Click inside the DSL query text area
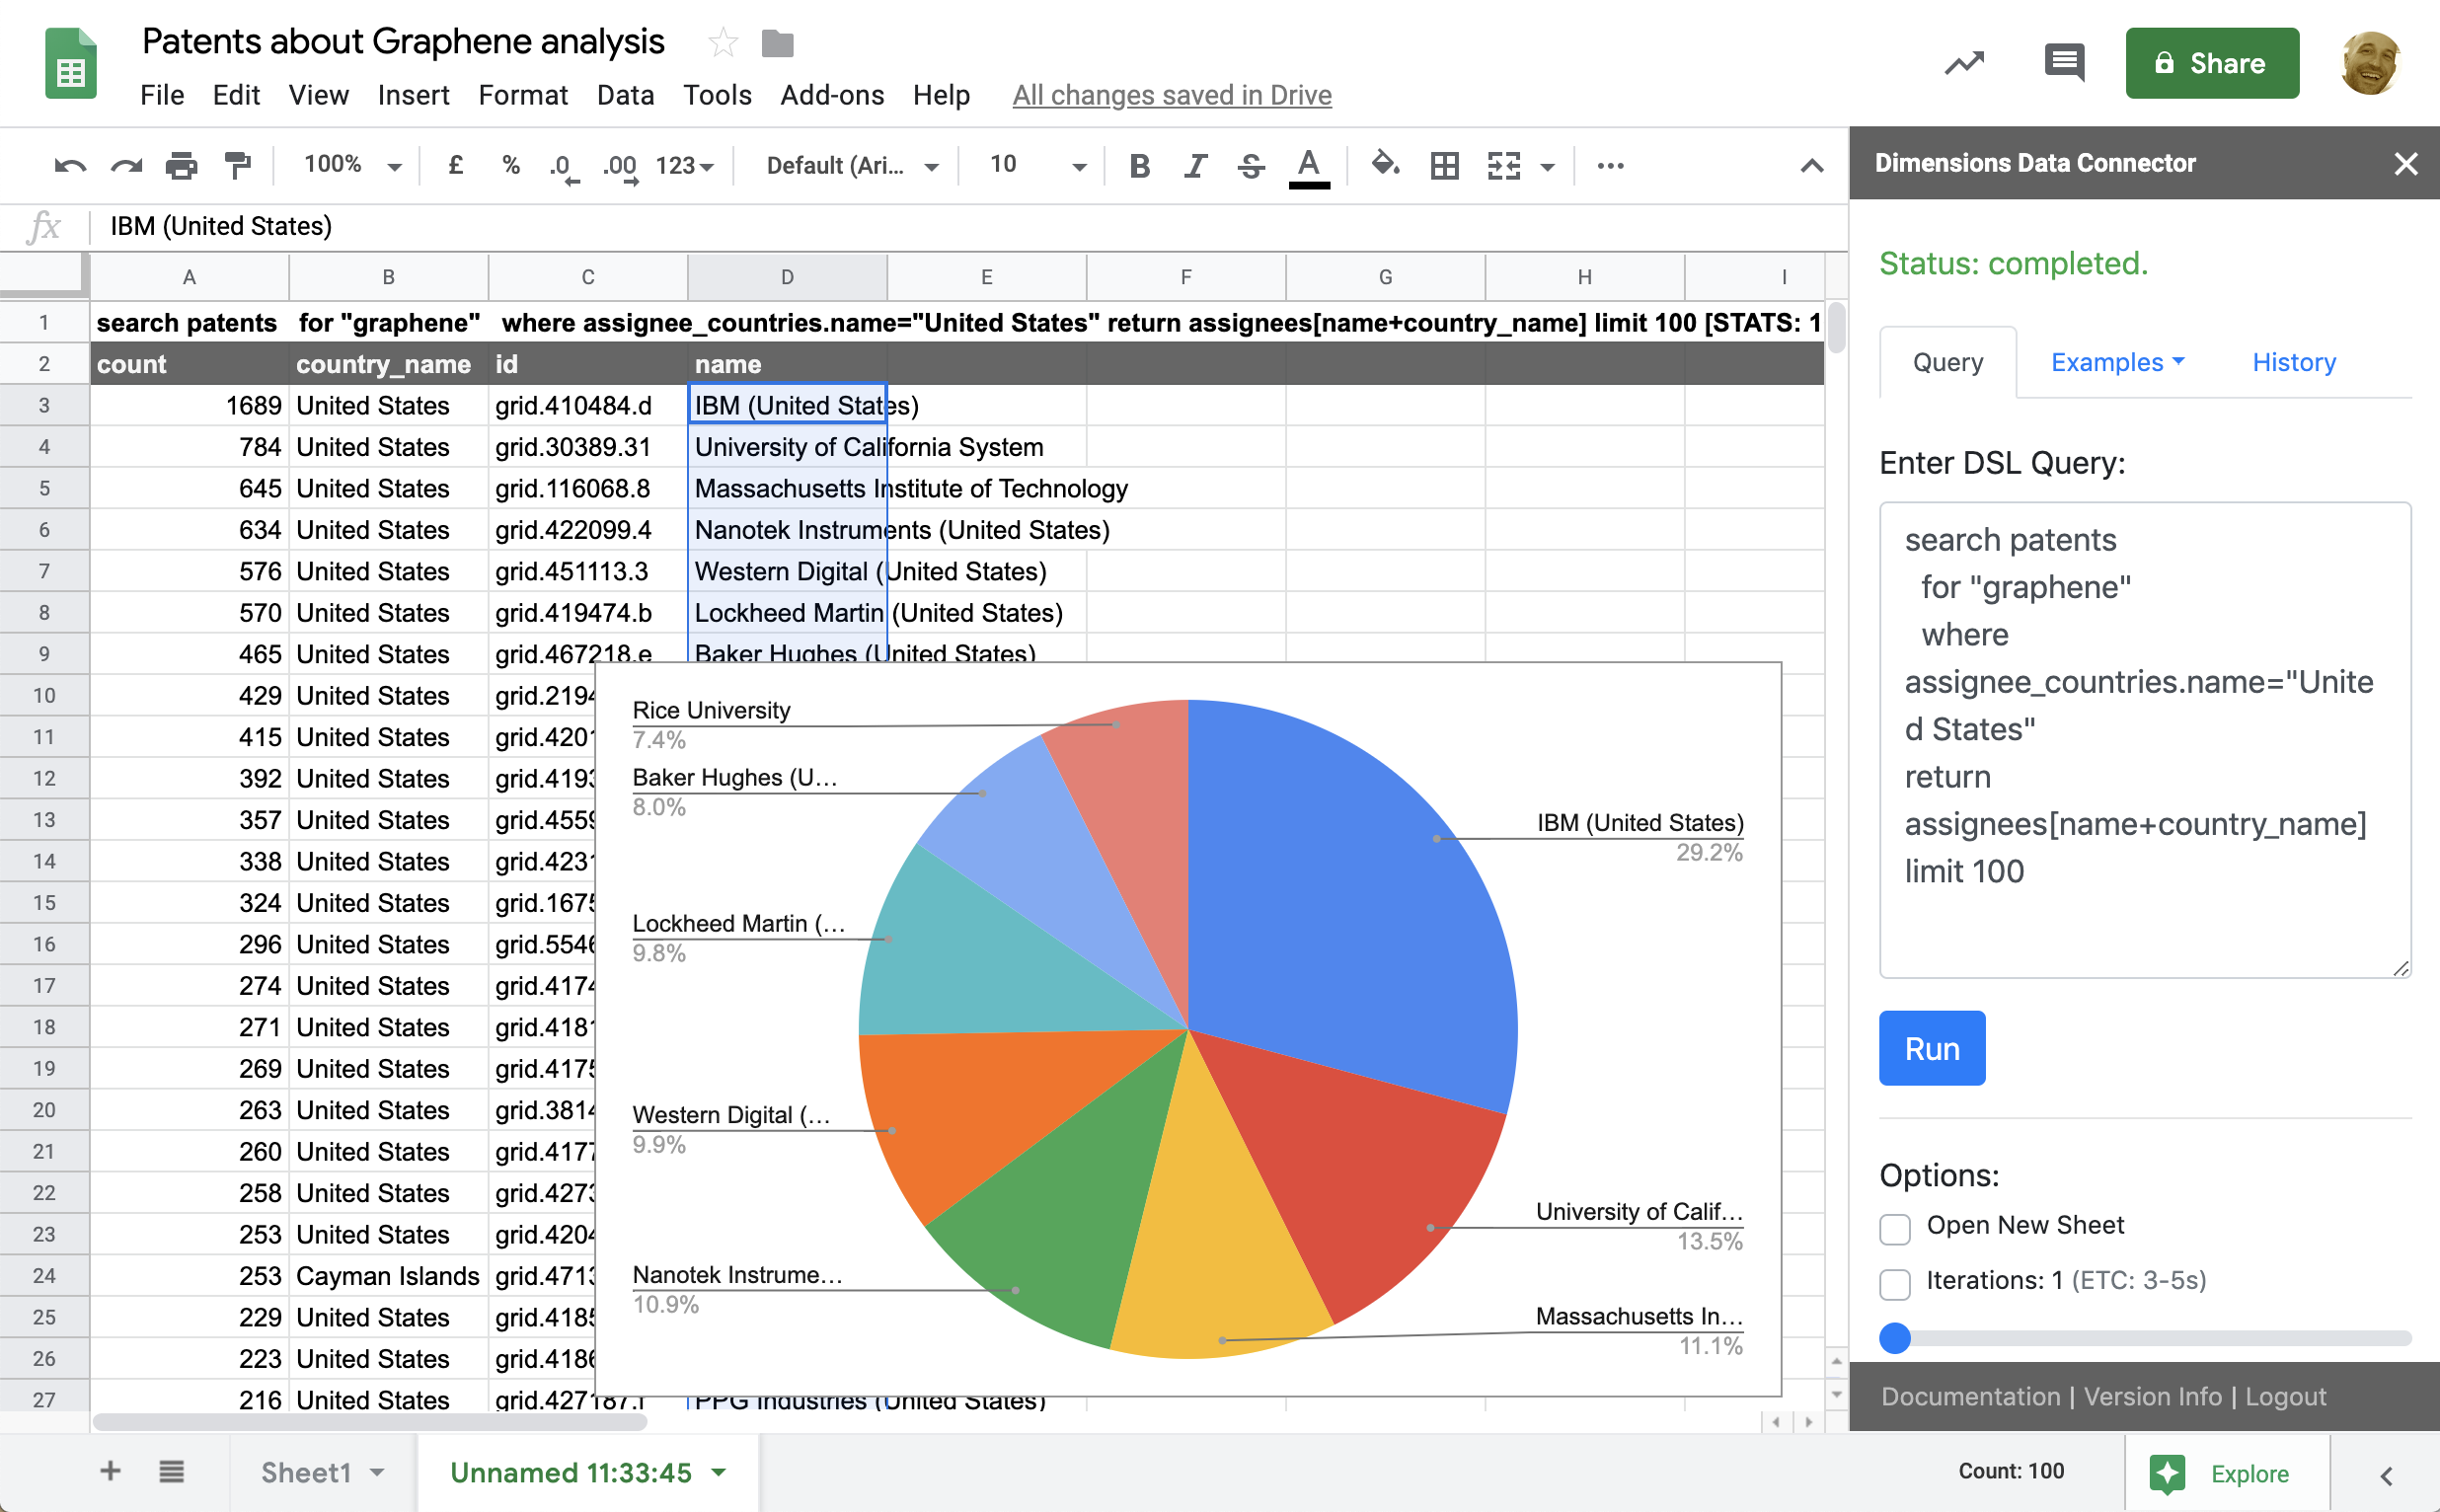2440x1512 pixels. pyautogui.click(x=2144, y=740)
